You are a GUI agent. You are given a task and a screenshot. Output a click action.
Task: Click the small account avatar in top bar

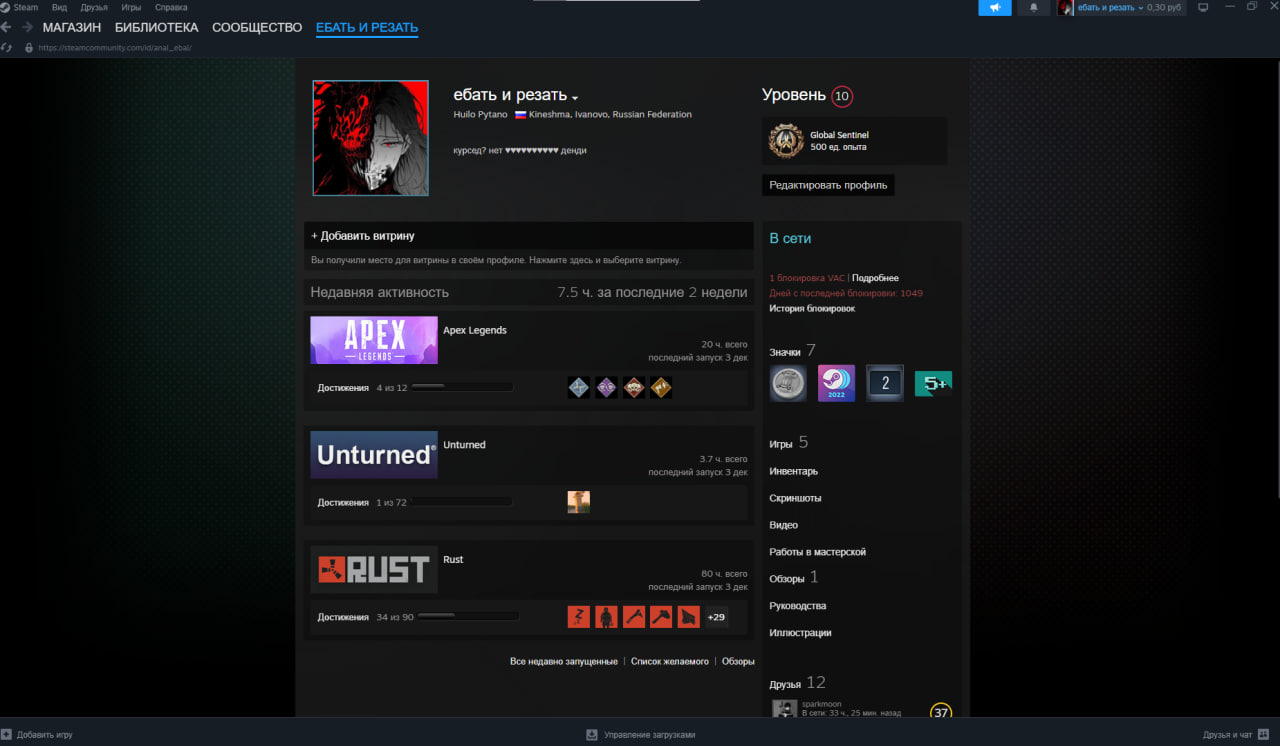pyautogui.click(x=1066, y=7)
